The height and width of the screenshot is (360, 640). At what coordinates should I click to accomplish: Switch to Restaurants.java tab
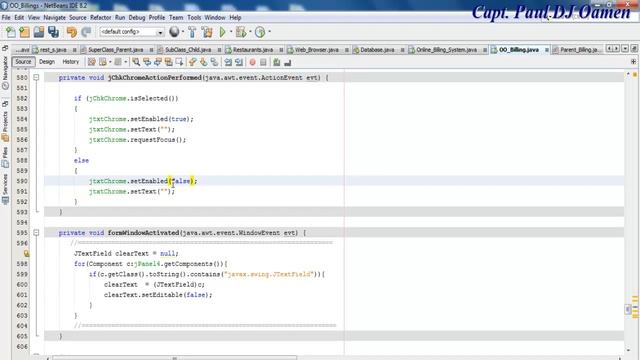pyautogui.click(x=253, y=50)
